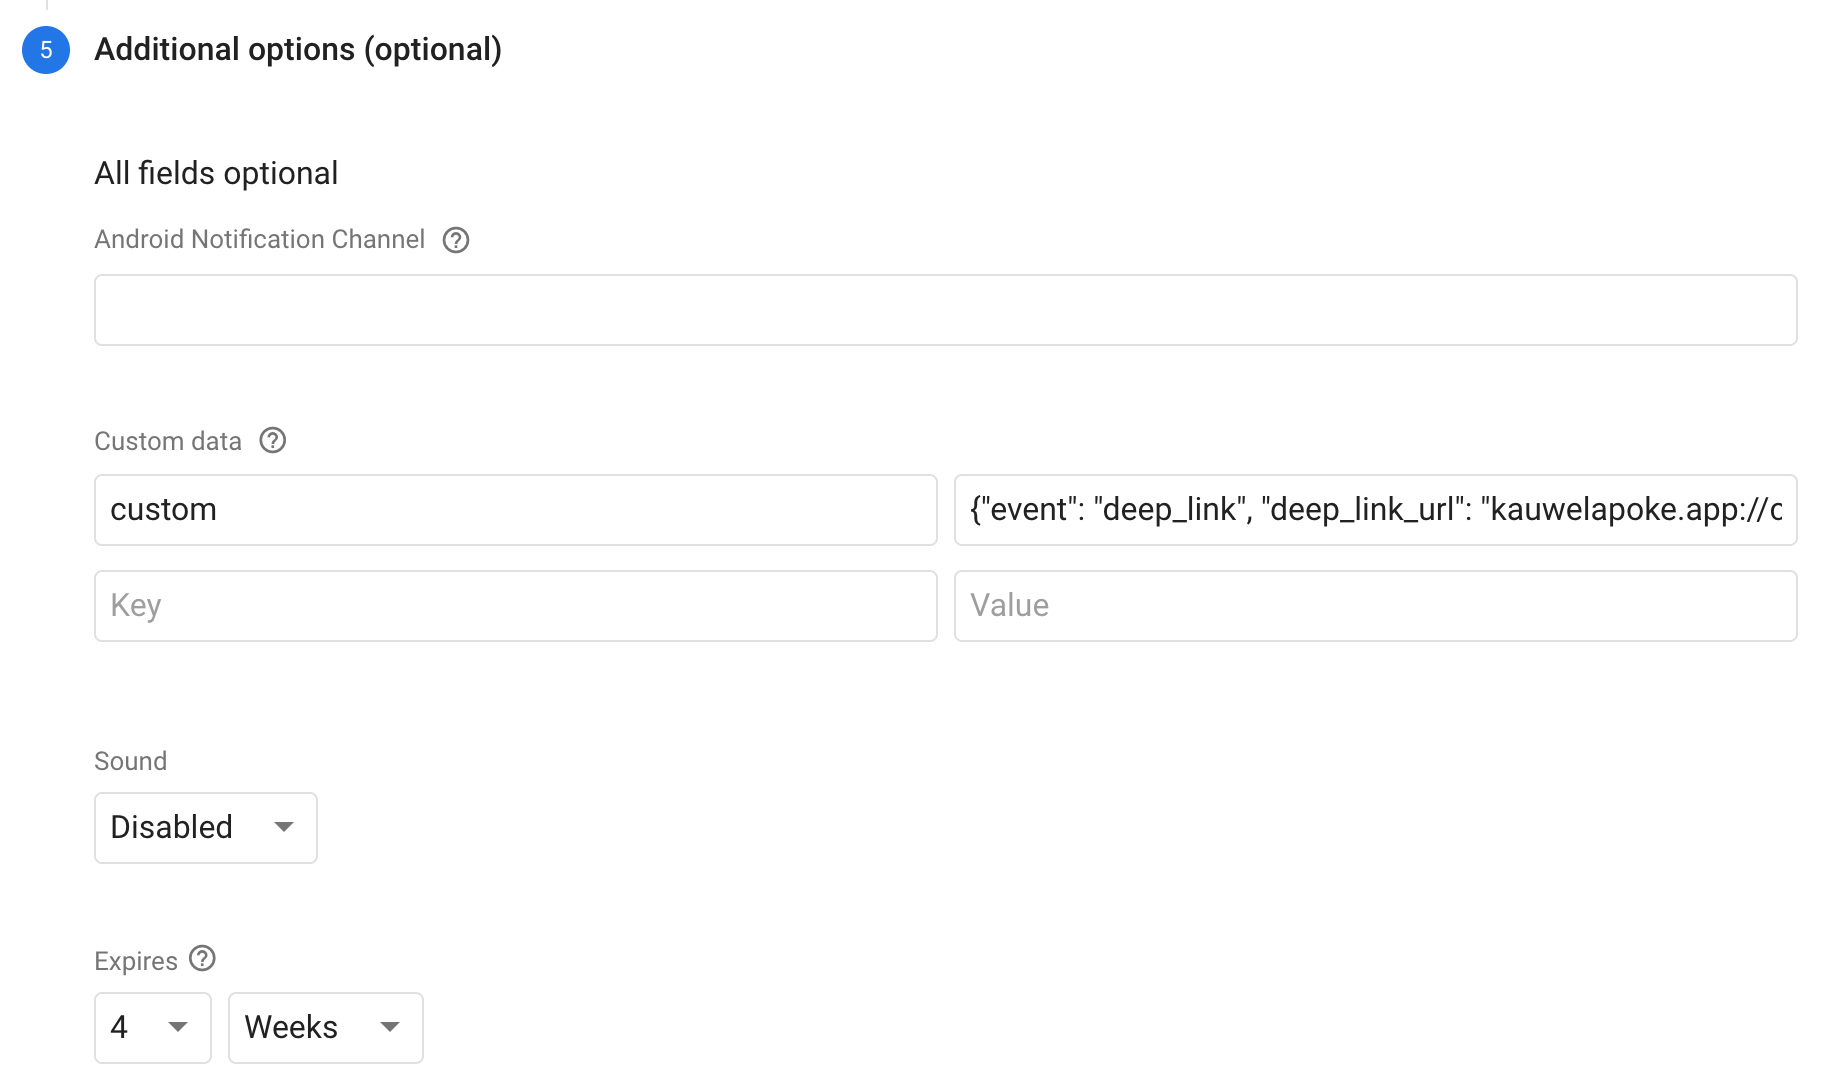Edit the deep_link JSON value field

pyautogui.click(x=1375, y=510)
